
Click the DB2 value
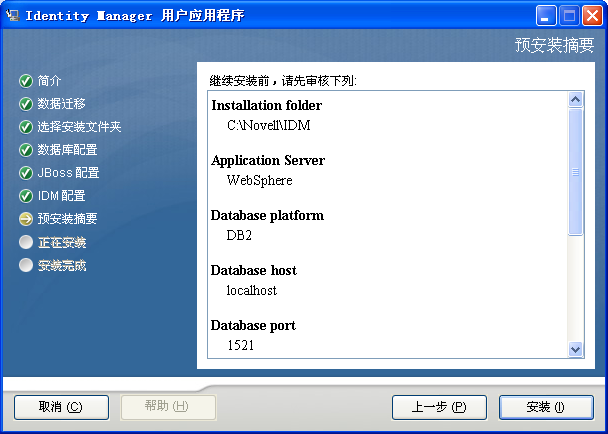tap(239, 235)
